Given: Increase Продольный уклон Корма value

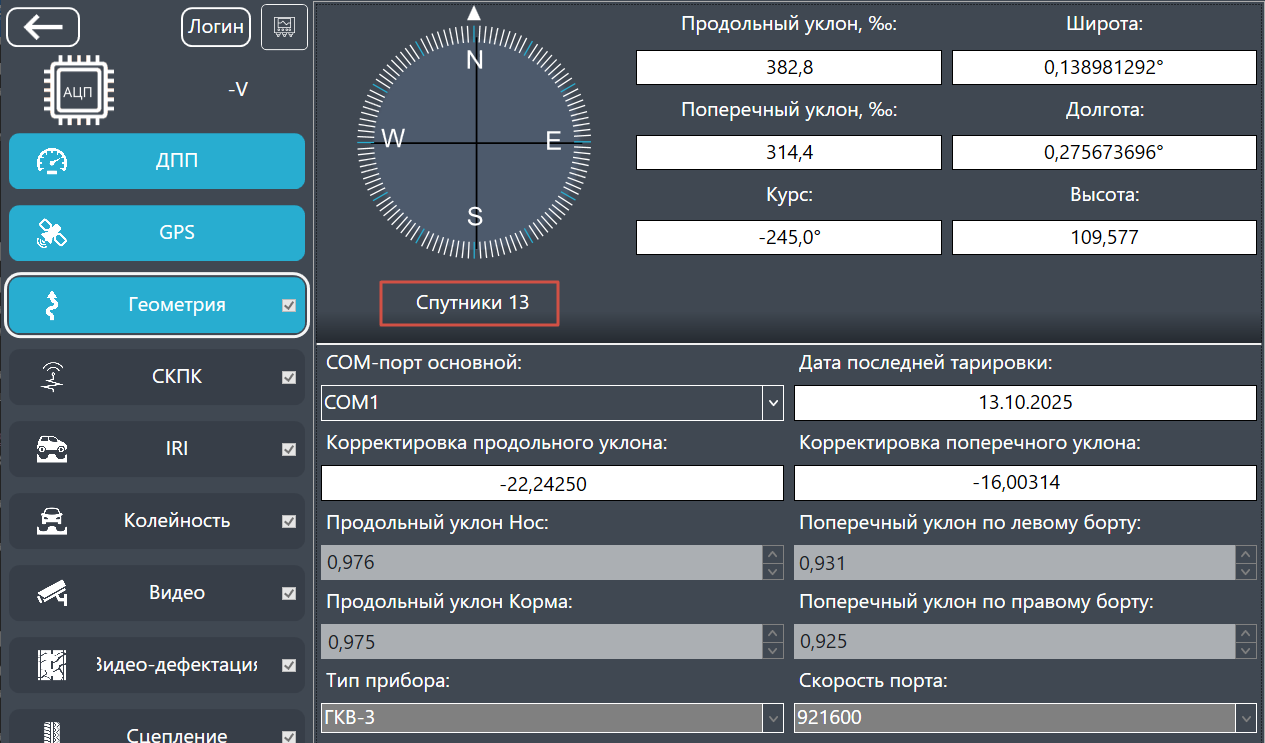Looking at the screenshot, I should click(x=772, y=633).
